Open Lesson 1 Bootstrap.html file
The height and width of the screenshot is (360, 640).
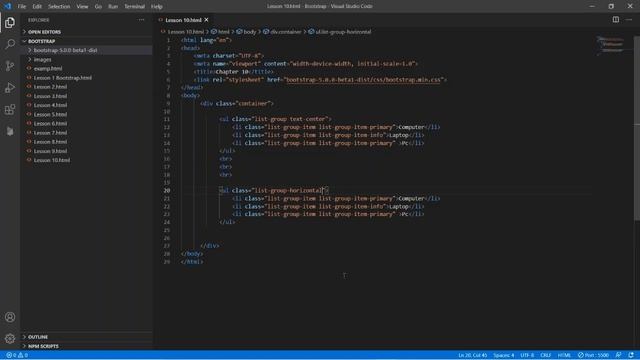(87, 78)
